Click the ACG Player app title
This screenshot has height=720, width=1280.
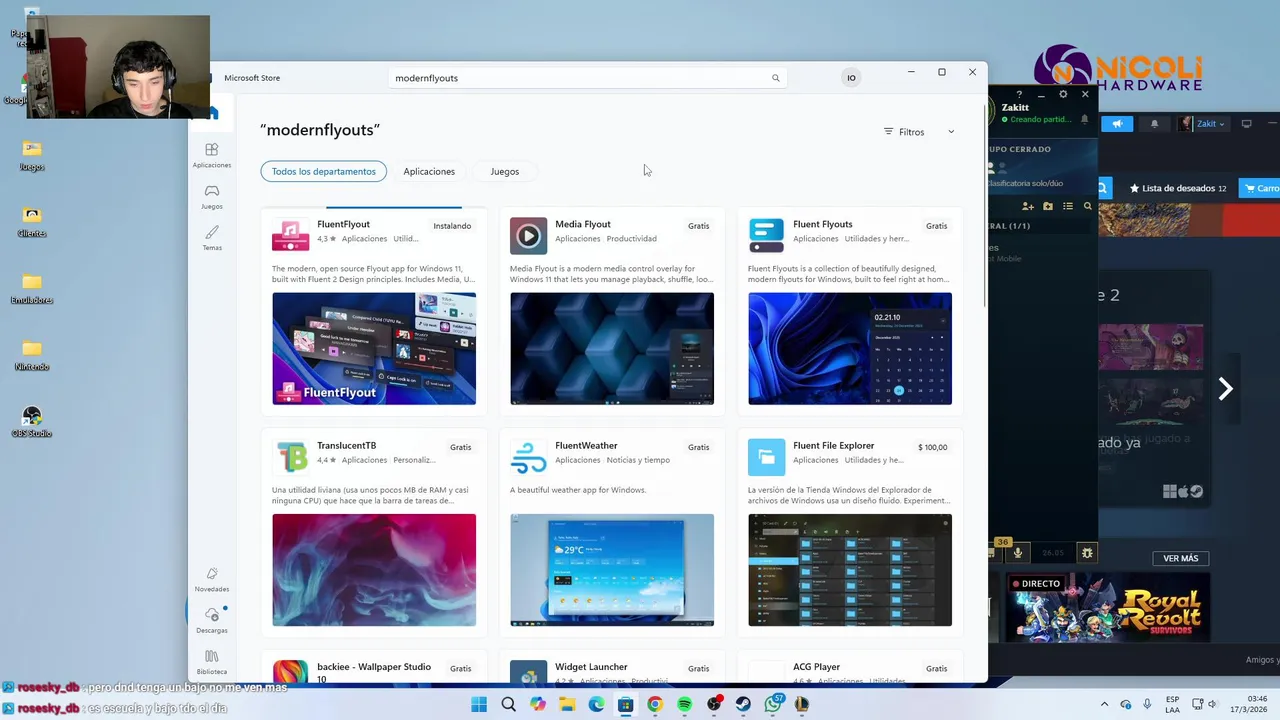(x=816, y=667)
